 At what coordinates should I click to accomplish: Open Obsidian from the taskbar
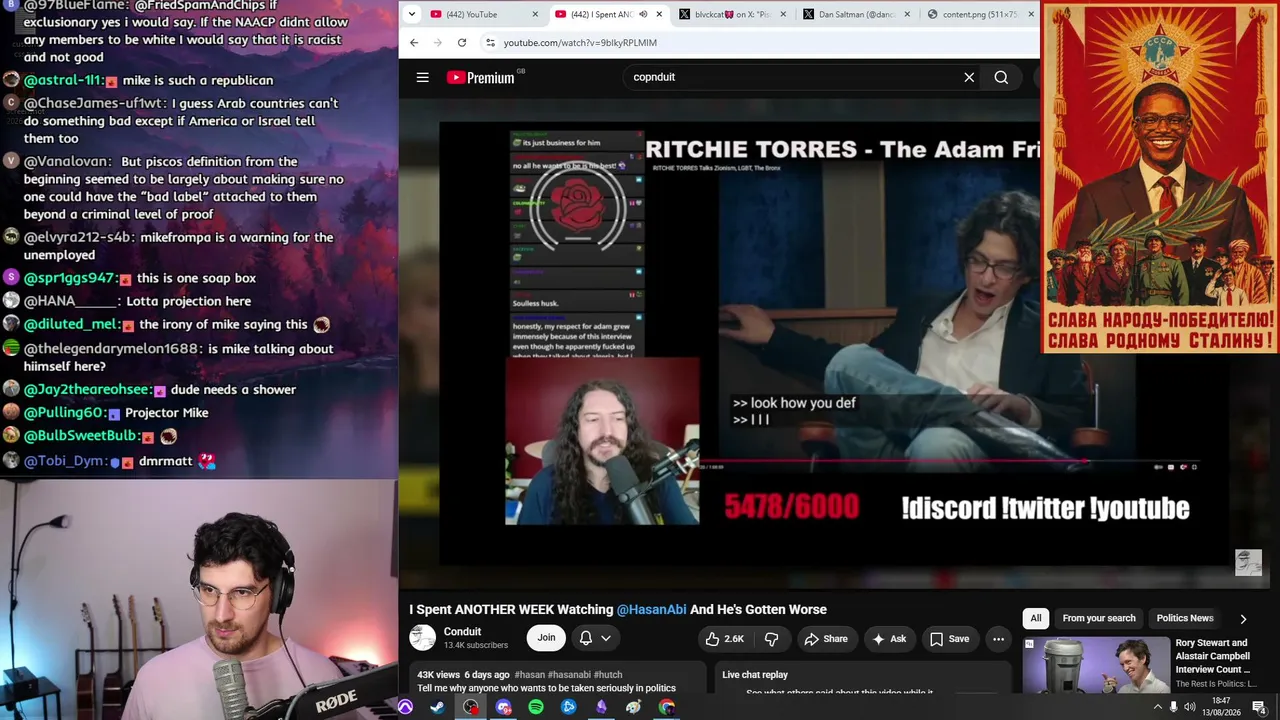pyautogui.click(x=601, y=707)
